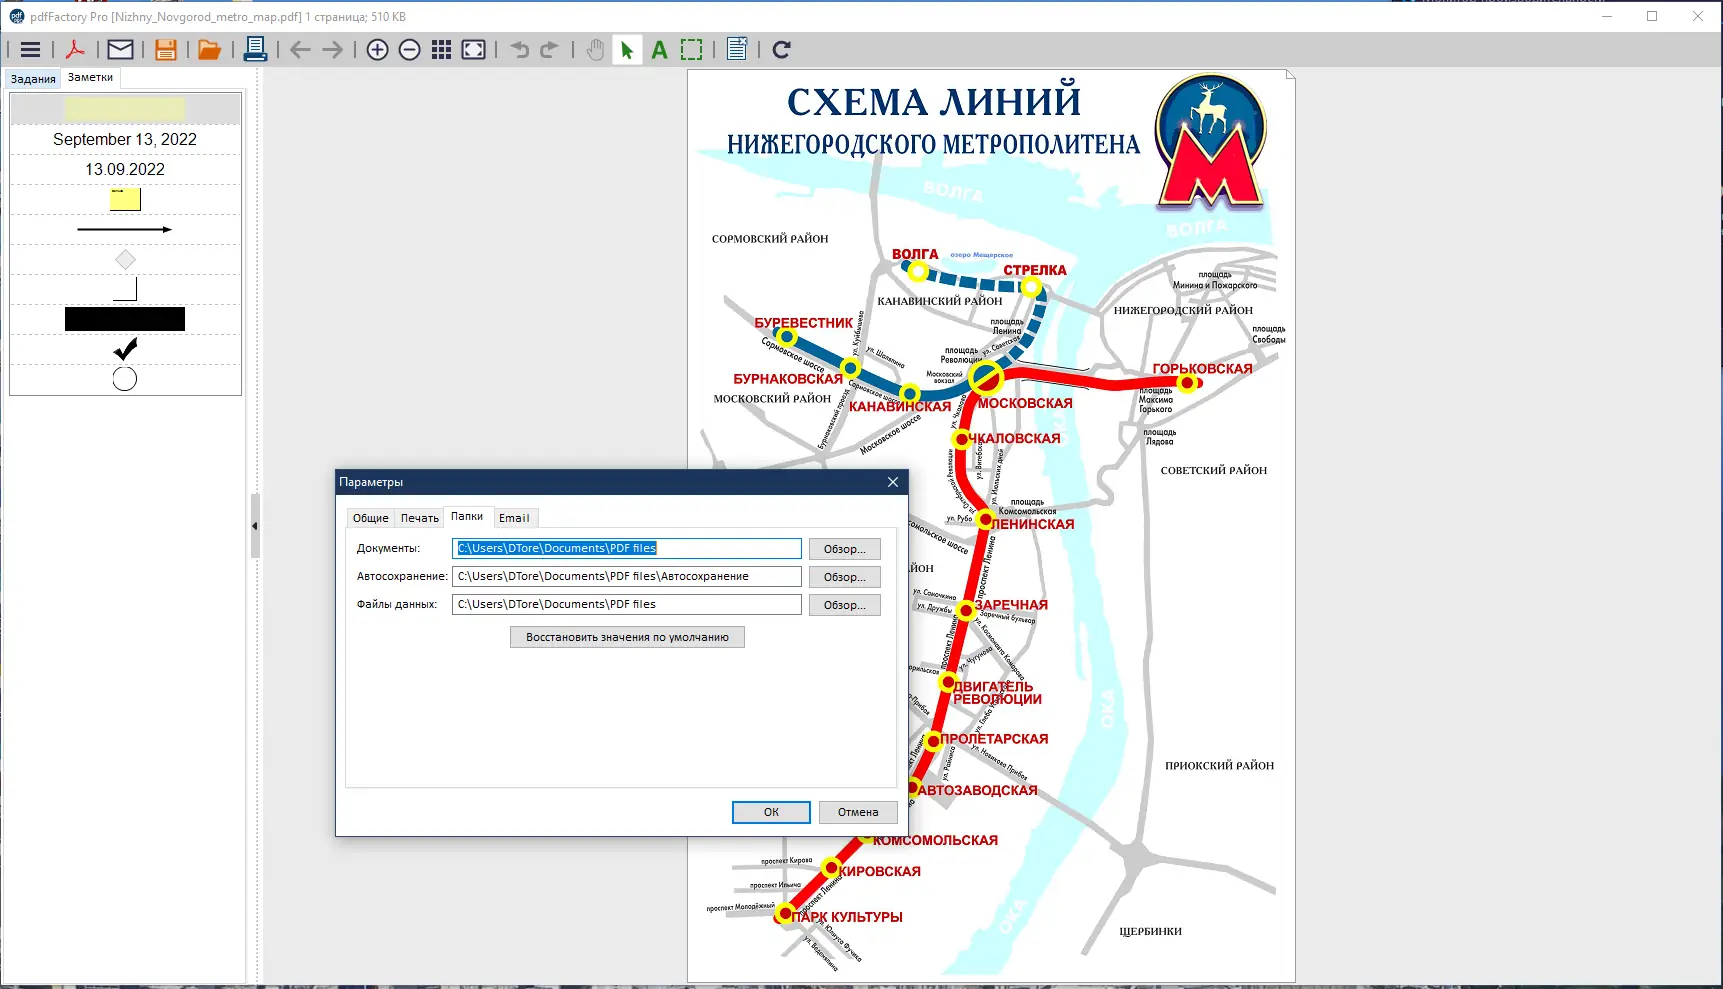Undo the last action
1723x989 pixels.
click(519, 50)
